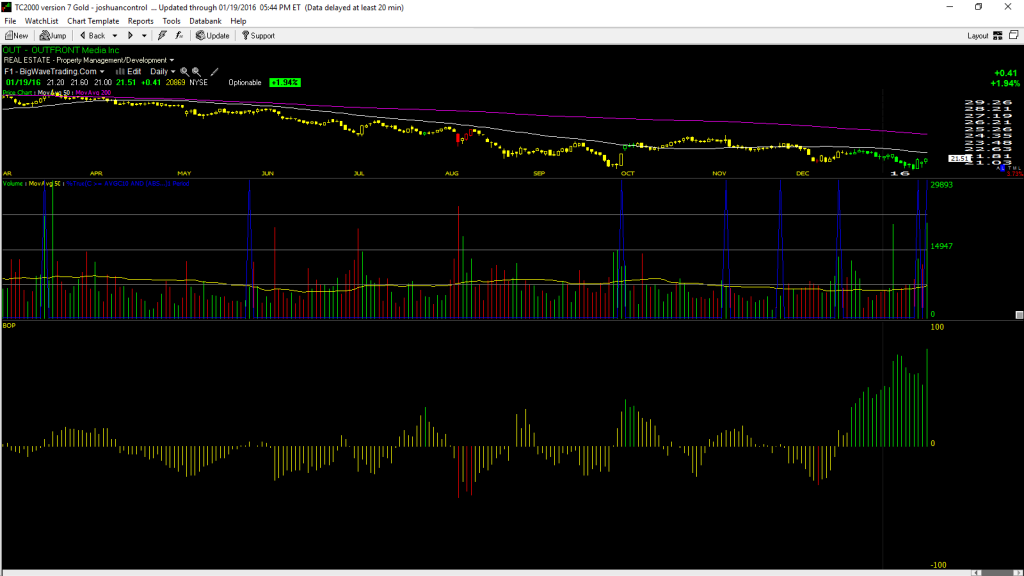1024x576 pixels.
Task: Open the File menu
Action: click(10, 21)
